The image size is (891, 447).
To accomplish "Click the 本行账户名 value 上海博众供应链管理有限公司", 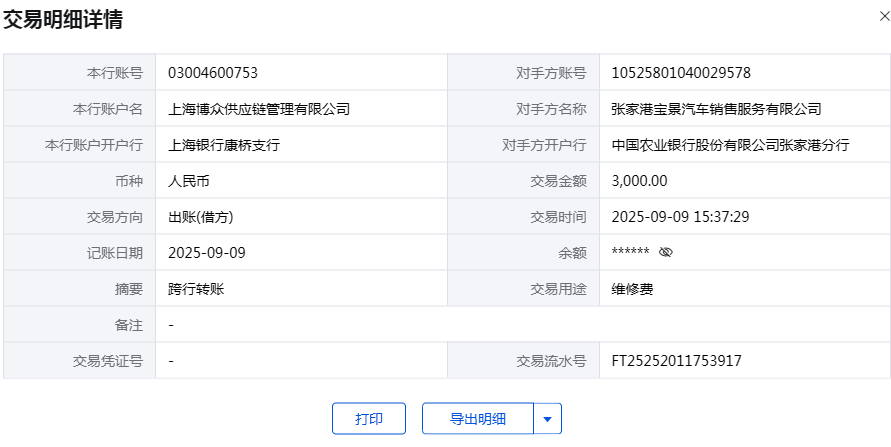I will tap(259, 109).
